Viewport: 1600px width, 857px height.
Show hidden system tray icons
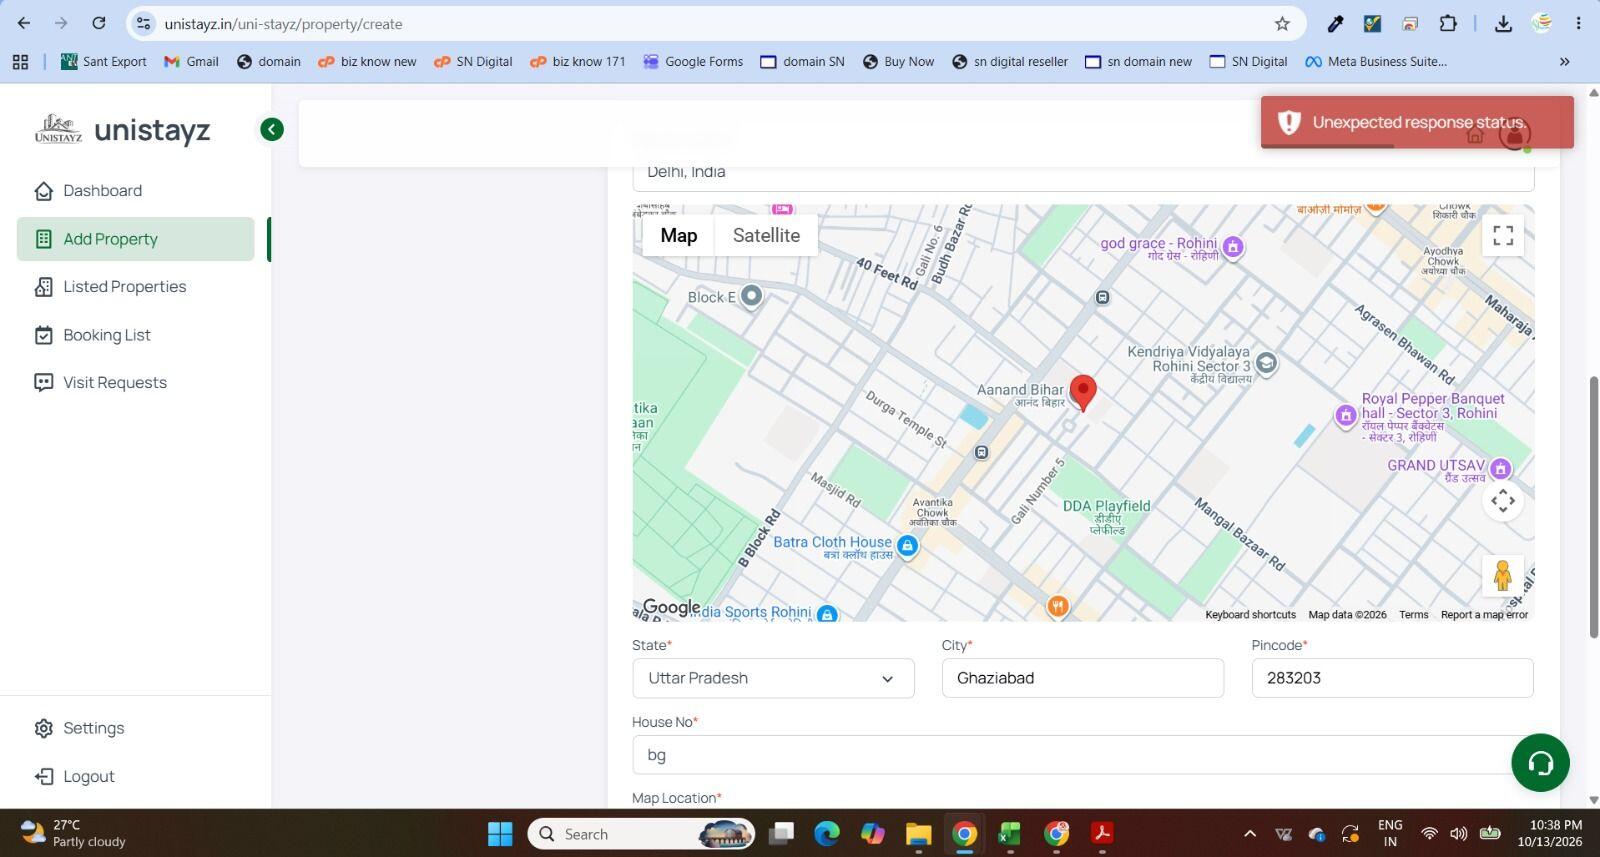(1249, 834)
